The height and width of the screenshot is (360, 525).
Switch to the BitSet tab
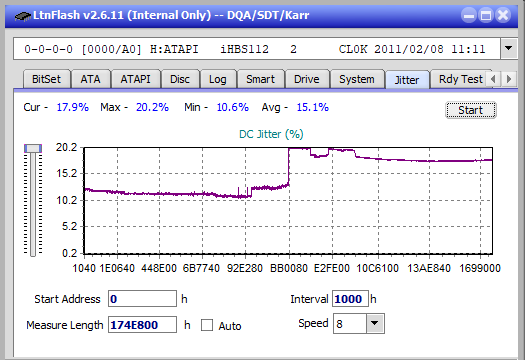(x=47, y=79)
